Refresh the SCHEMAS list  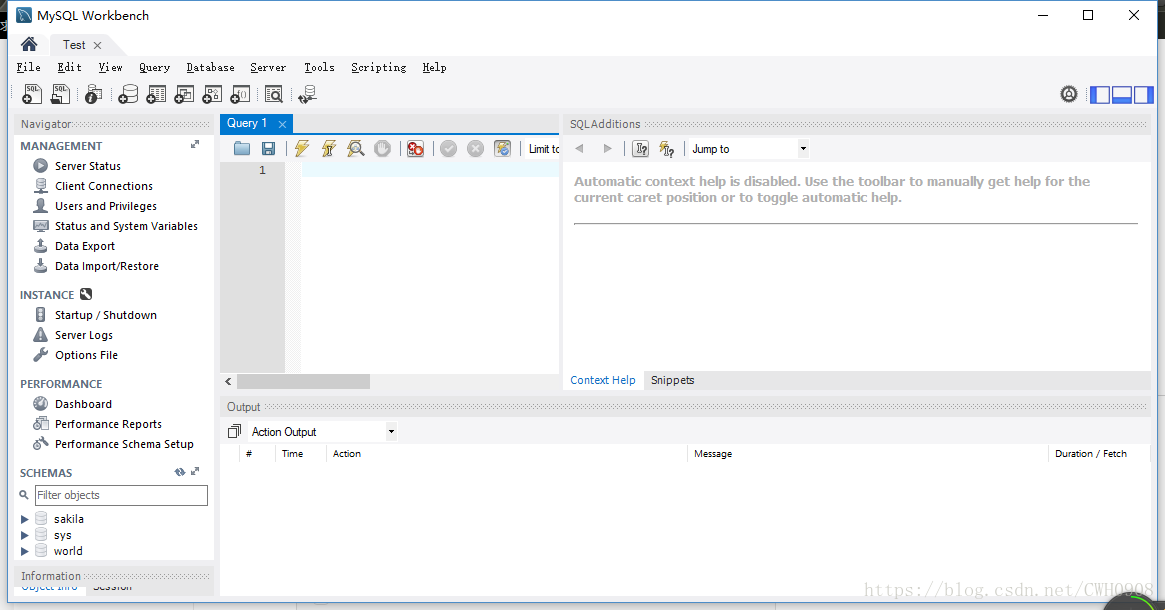[x=179, y=472]
